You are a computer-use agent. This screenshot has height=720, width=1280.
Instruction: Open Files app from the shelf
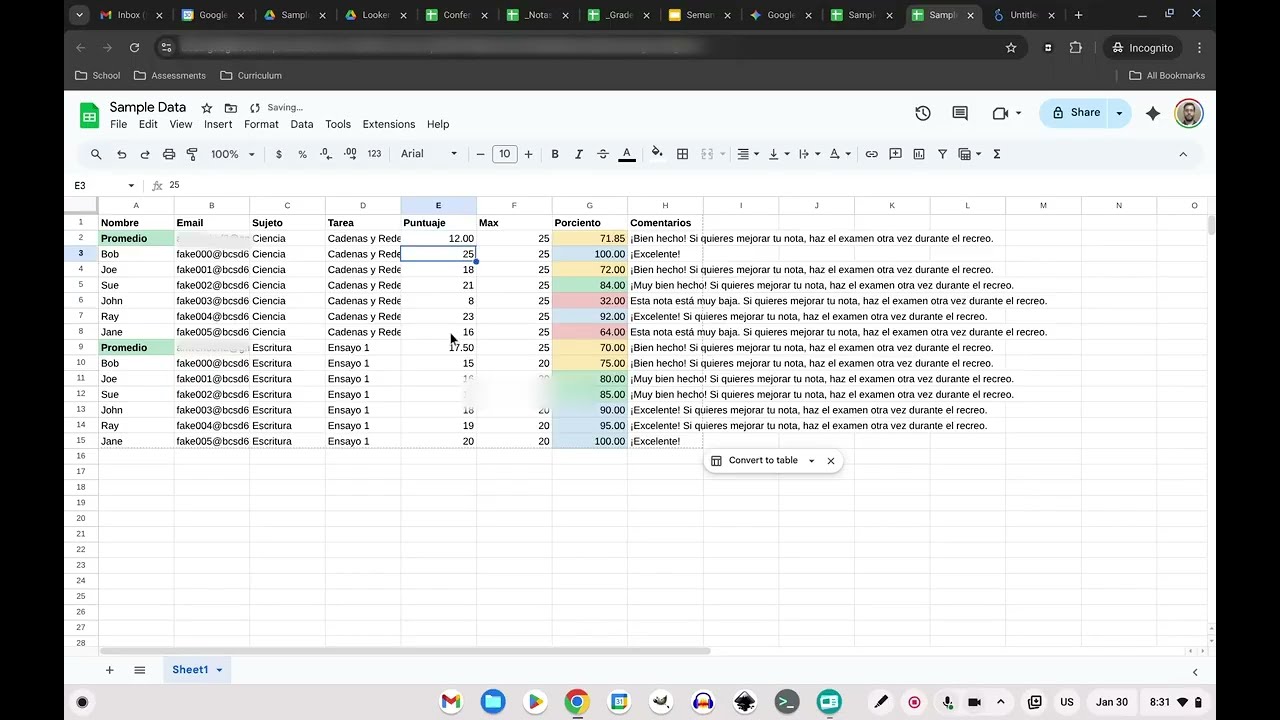click(493, 702)
